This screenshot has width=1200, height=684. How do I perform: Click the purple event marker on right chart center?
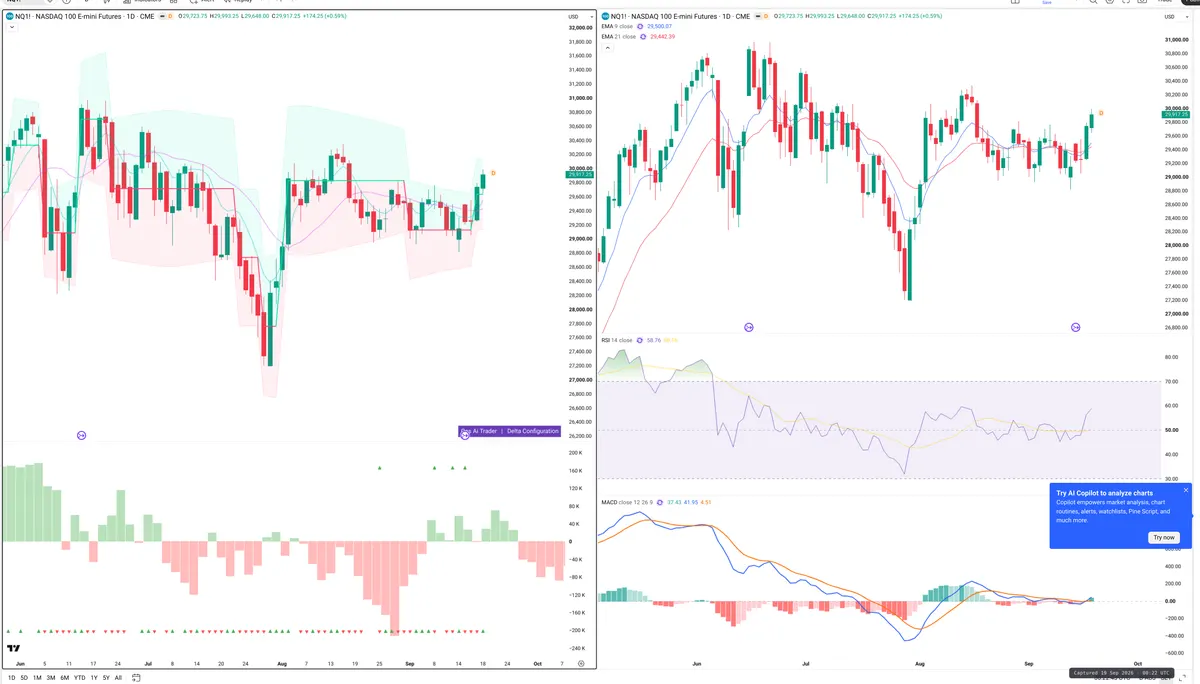[749, 327]
